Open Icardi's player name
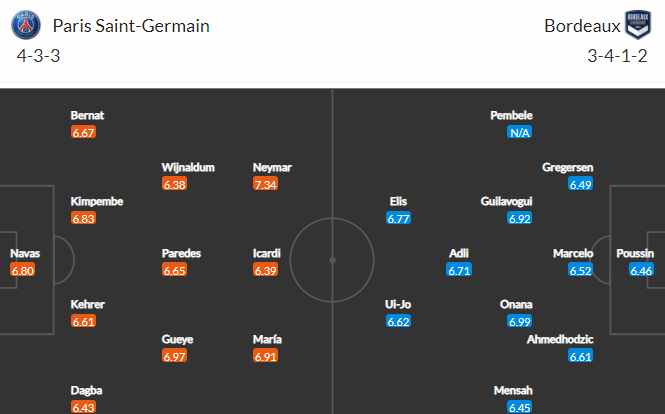This screenshot has width=665, height=414. pos(267,253)
